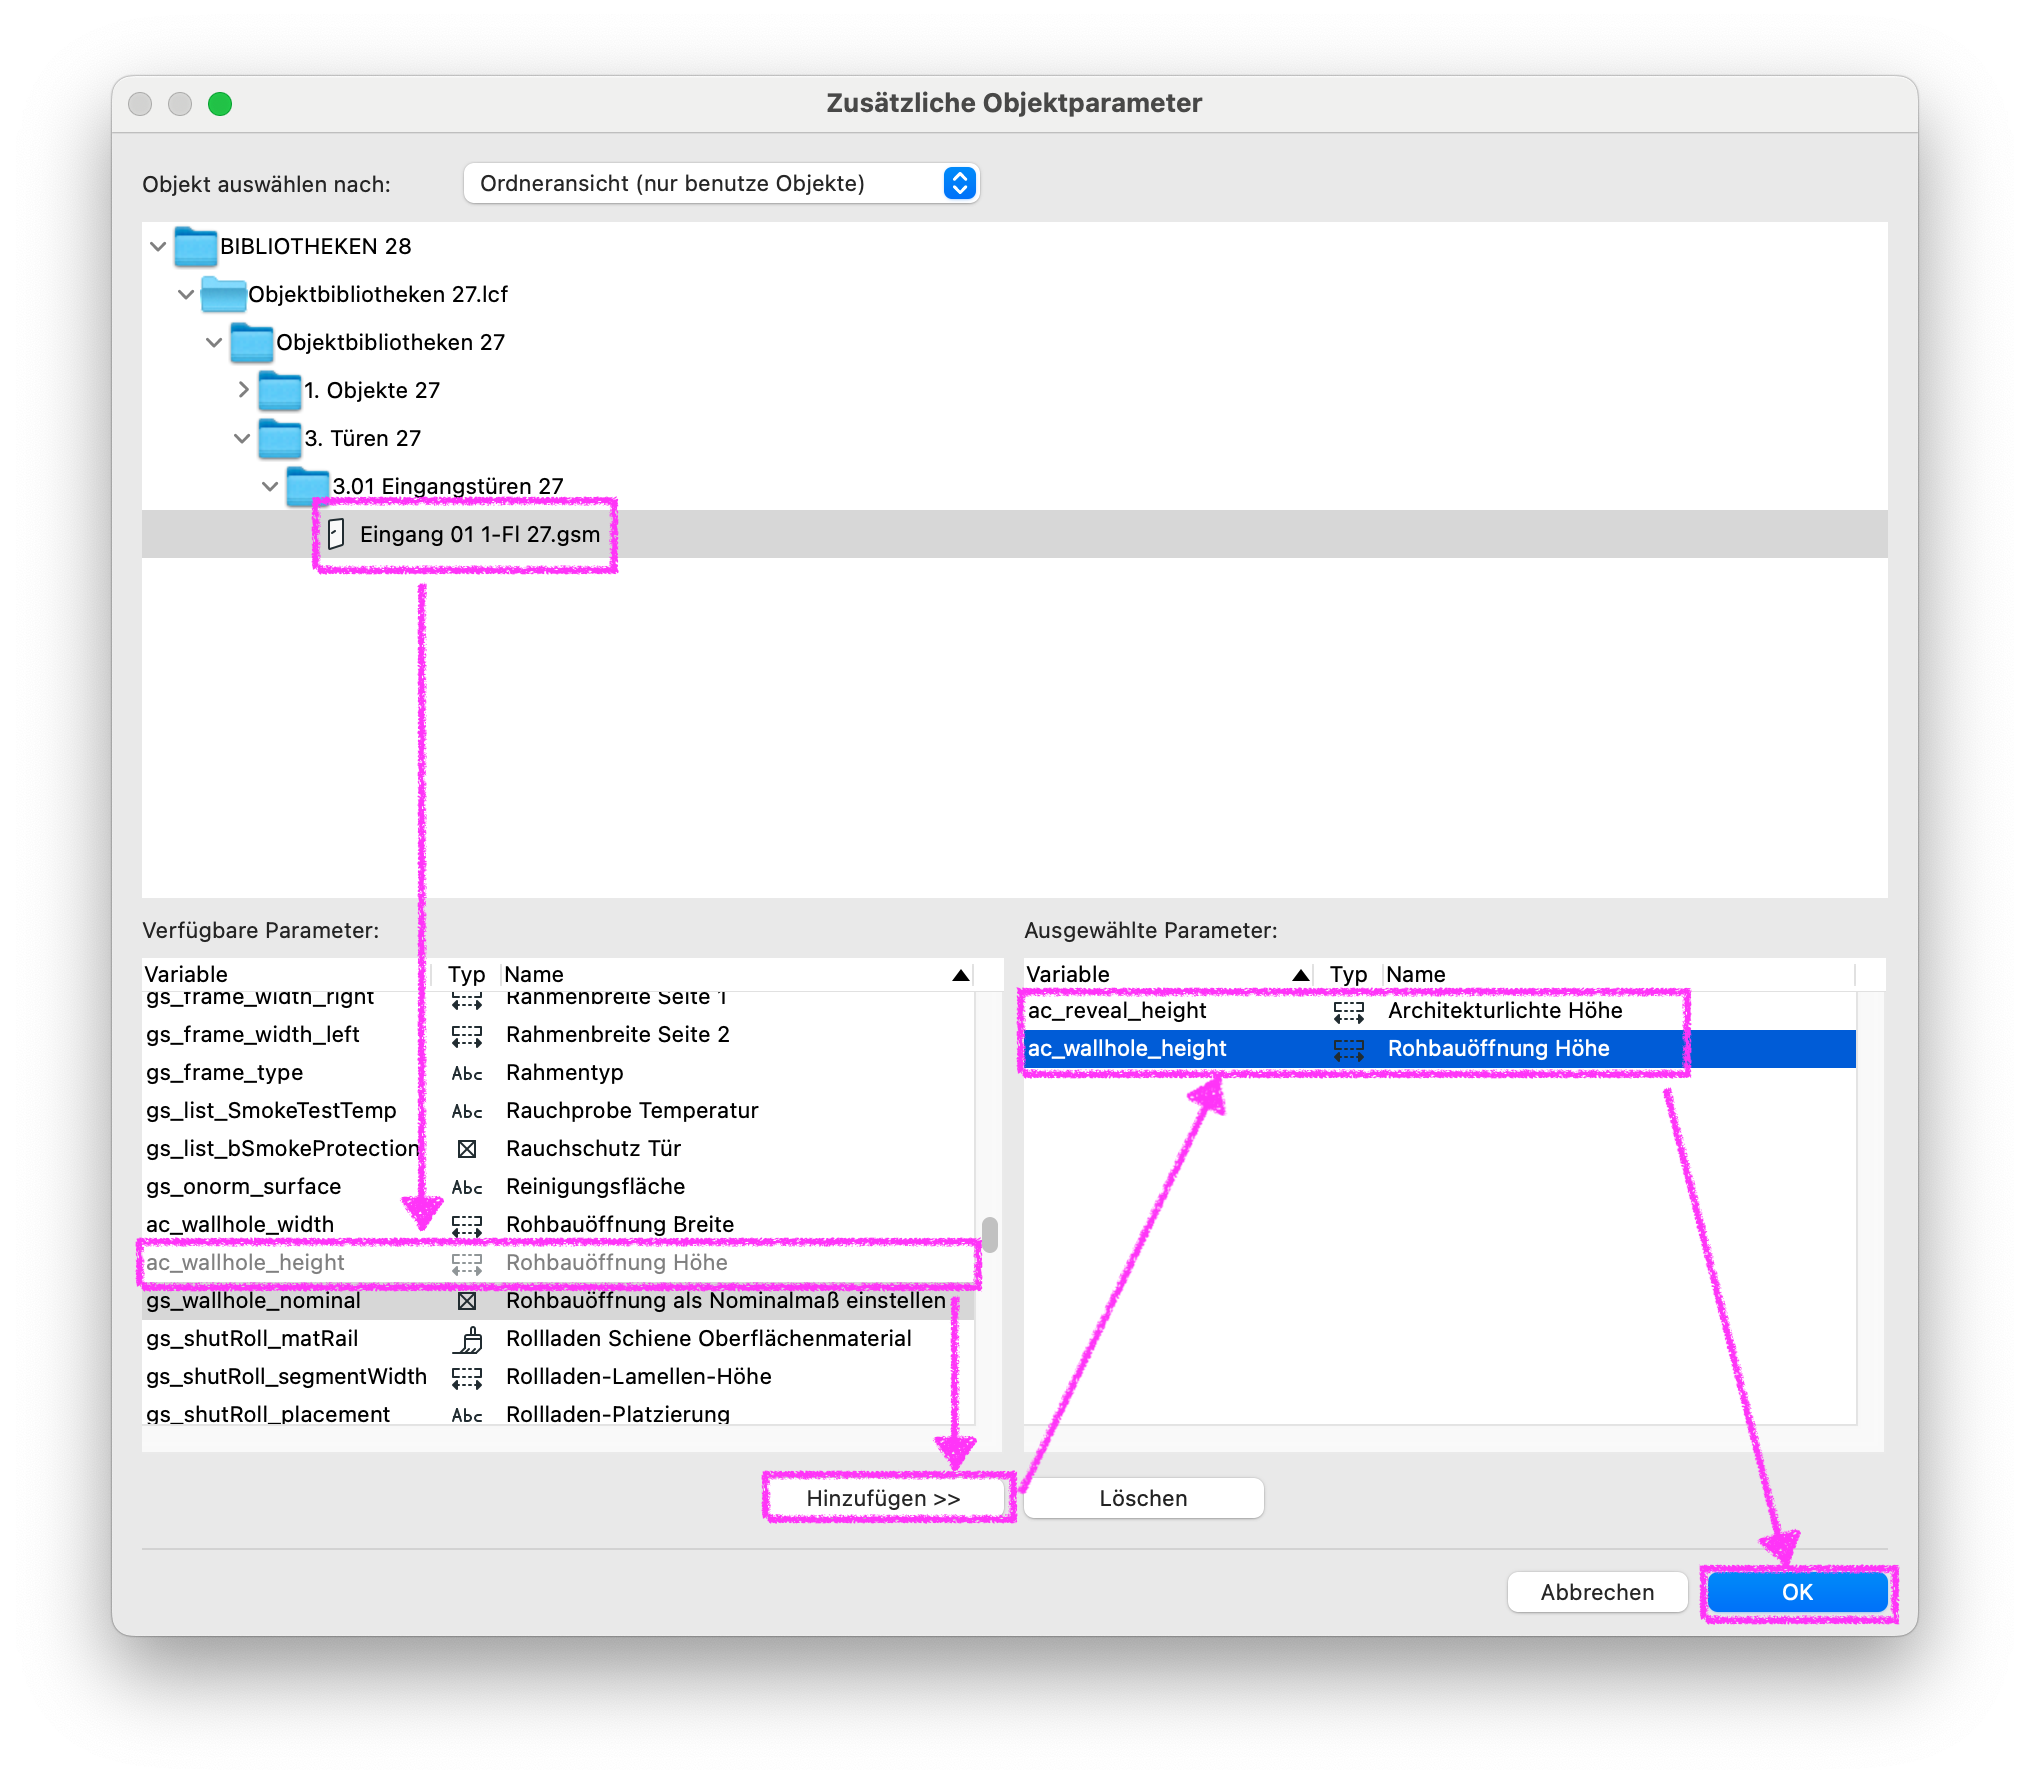This screenshot has height=1784, width=2030.
Task: Click the Abc type icon for gs_list_SmokeTestTemp
Action: tap(467, 1111)
